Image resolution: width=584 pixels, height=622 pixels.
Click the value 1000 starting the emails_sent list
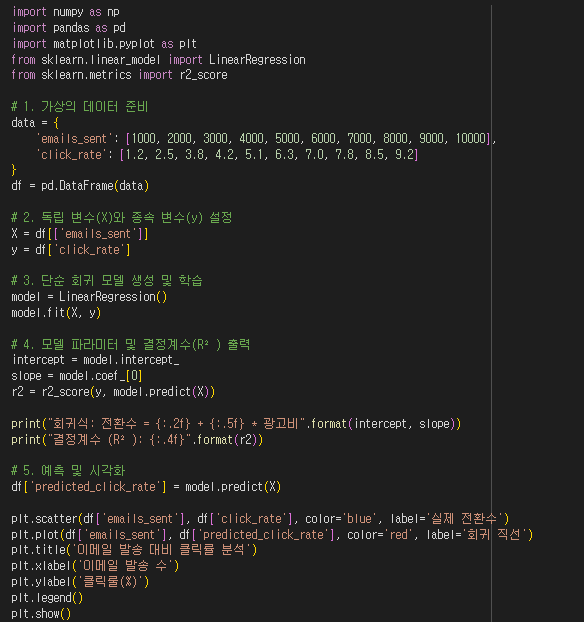coord(143,138)
